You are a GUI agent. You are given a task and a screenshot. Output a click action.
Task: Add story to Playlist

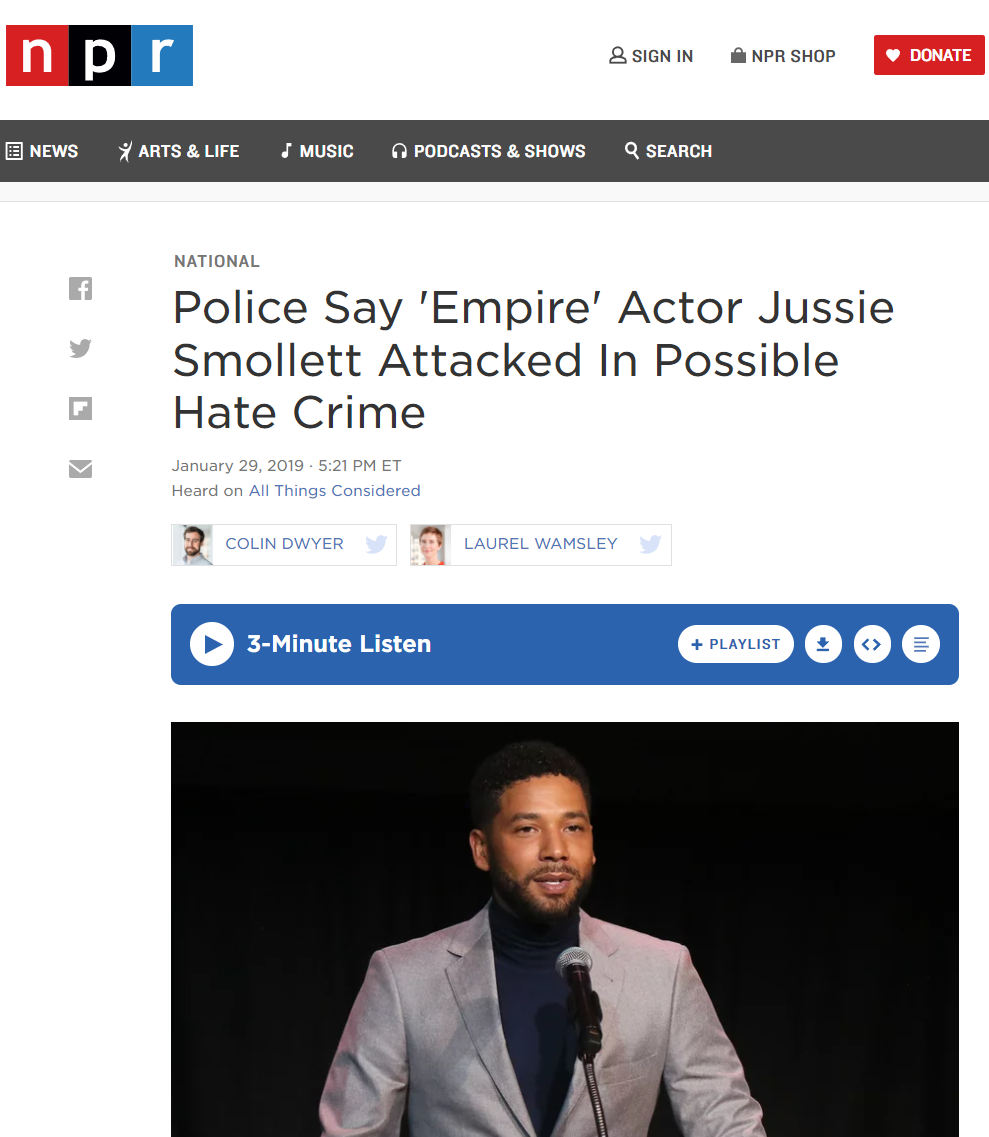click(x=736, y=644)
